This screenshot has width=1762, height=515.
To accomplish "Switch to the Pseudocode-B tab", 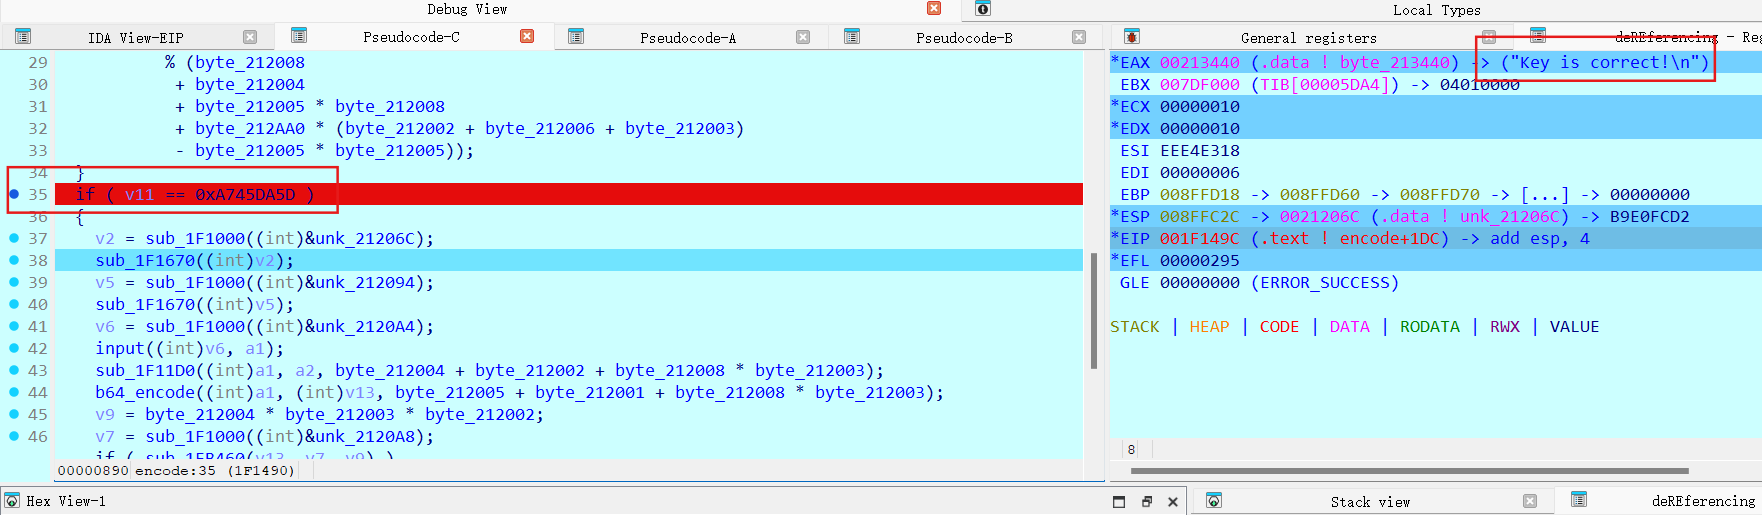I will click(963, 38).
